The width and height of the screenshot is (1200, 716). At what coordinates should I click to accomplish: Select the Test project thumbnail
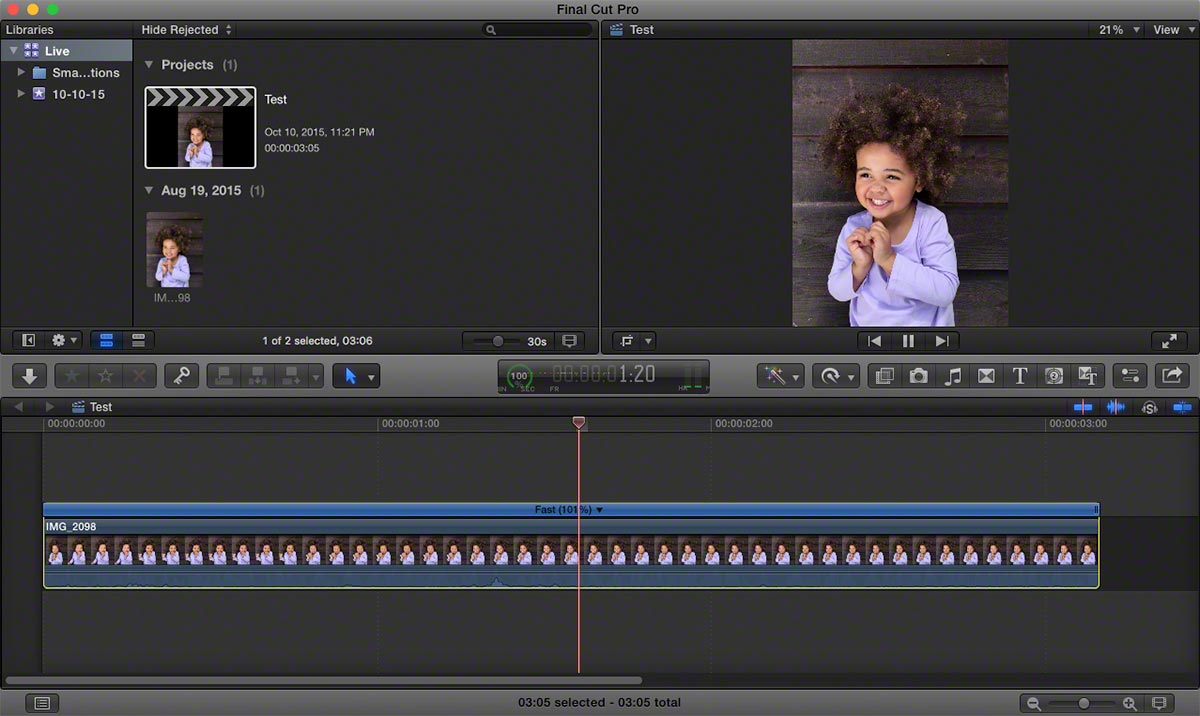point(200,127)
